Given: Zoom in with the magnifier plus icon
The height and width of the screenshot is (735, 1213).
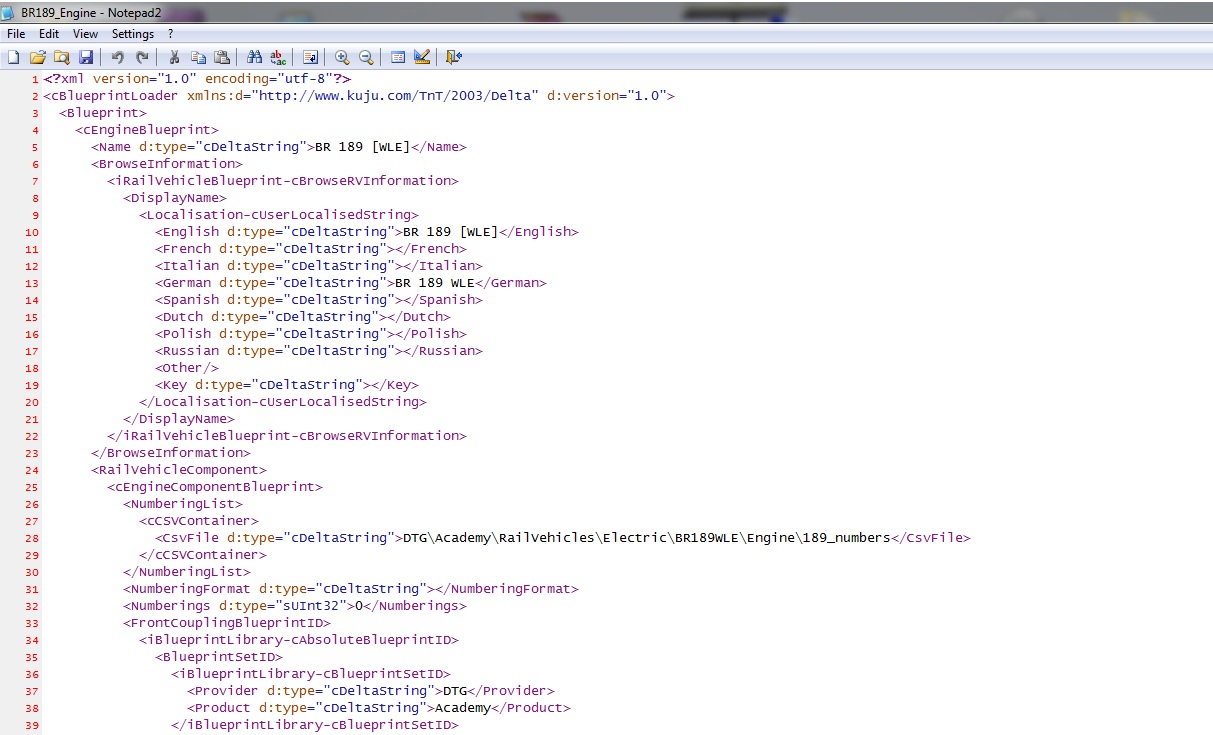Looking at the screenshot, I should (342, 57).
